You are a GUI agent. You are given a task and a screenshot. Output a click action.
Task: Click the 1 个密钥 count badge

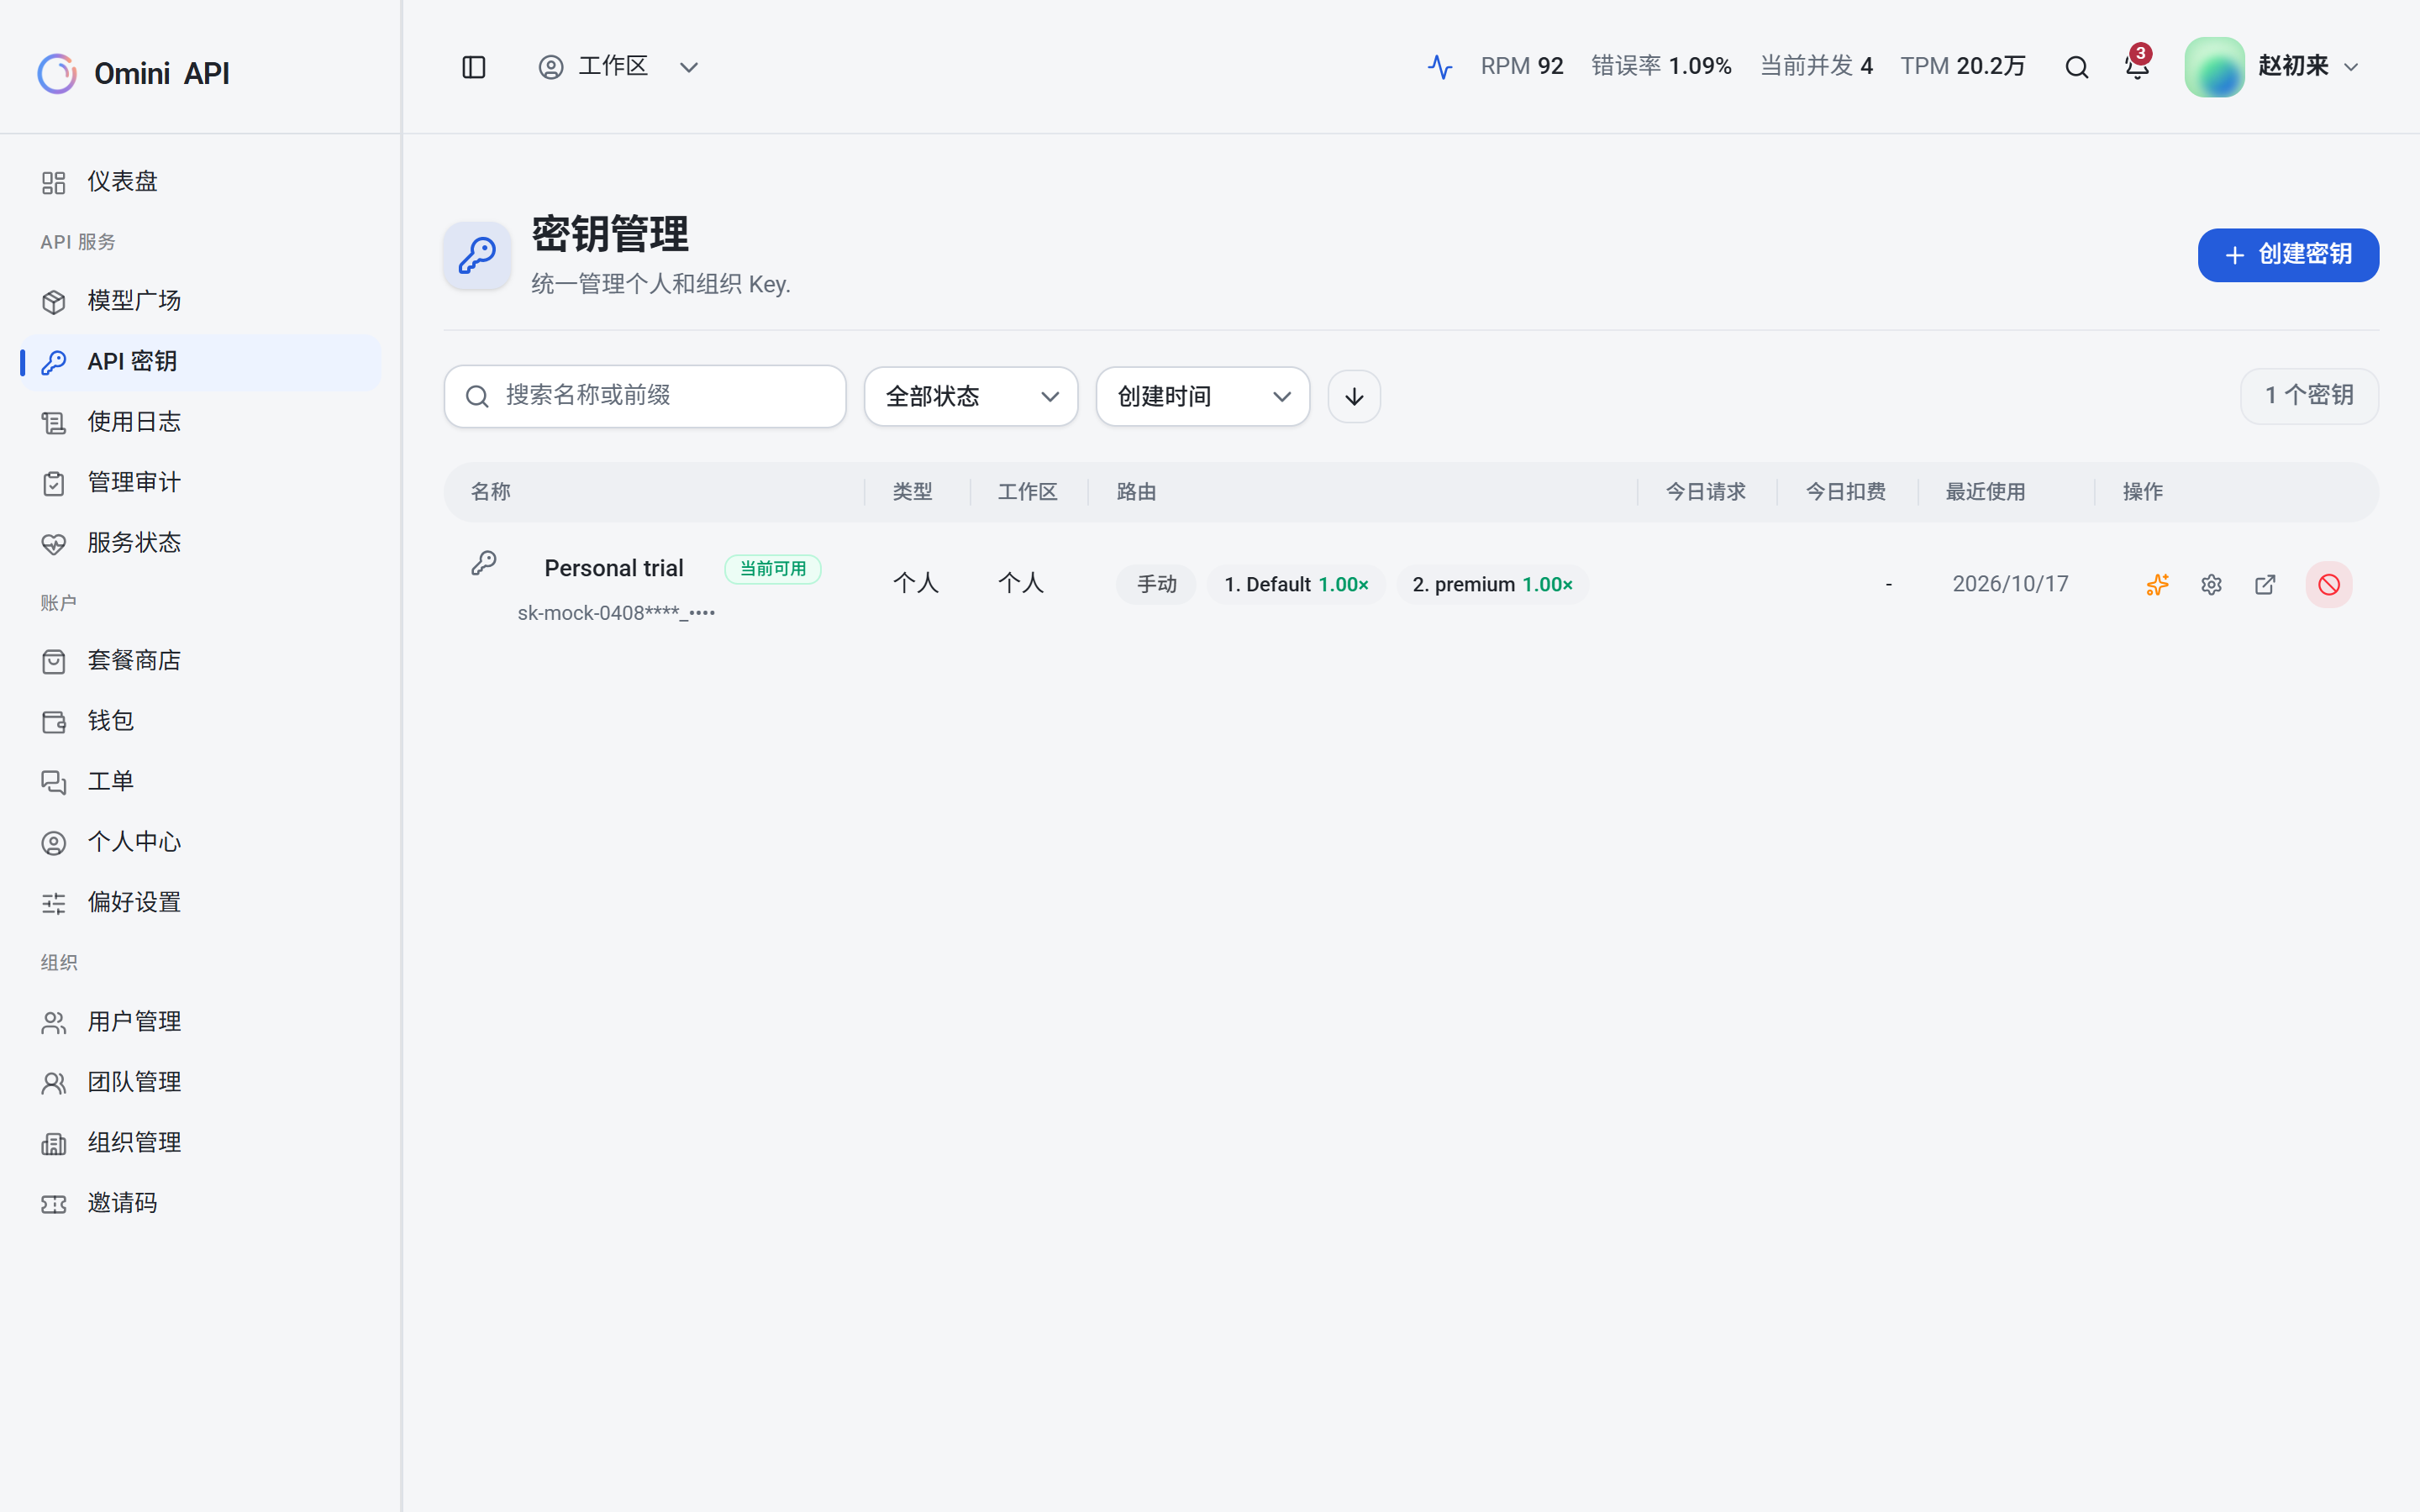point(2308,396)
